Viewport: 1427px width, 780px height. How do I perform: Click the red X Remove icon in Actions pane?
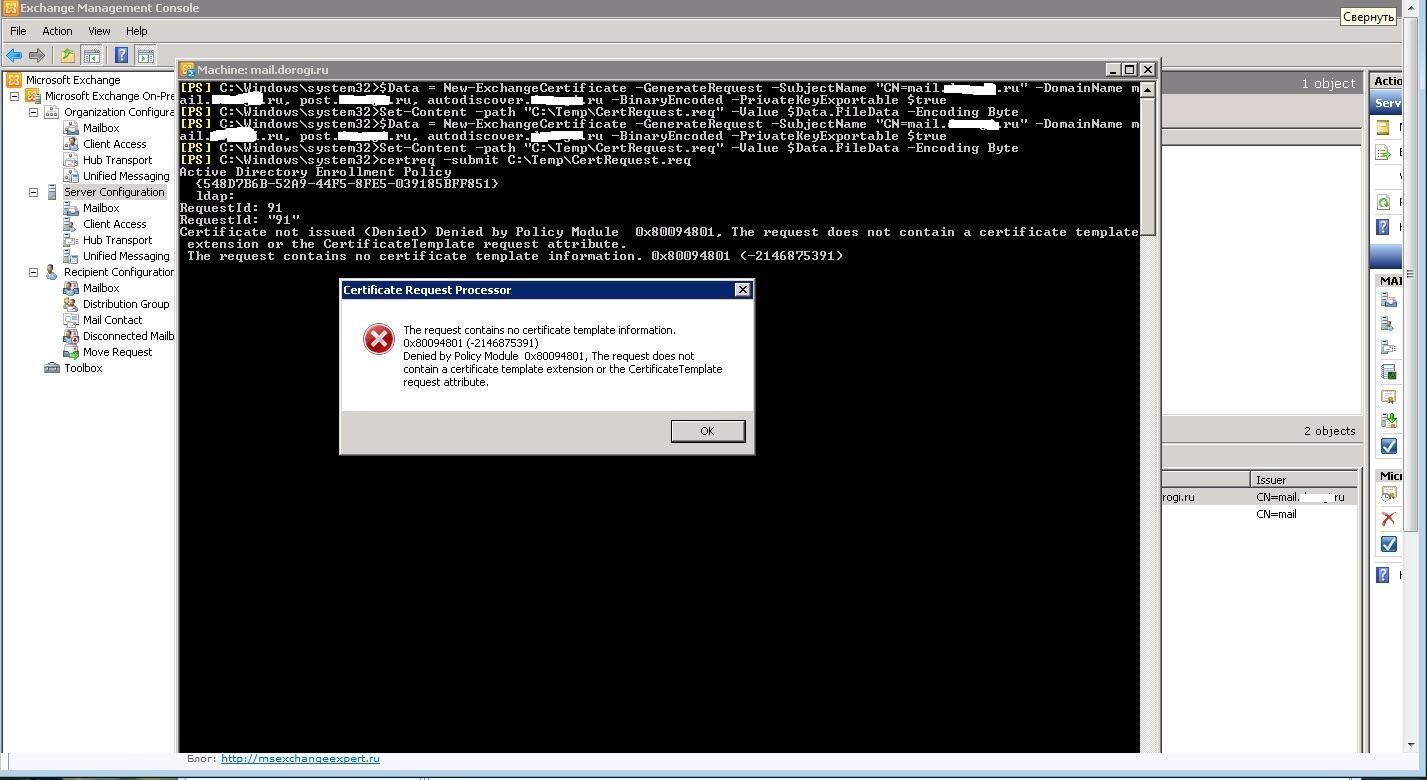[x=1388, y=518]
